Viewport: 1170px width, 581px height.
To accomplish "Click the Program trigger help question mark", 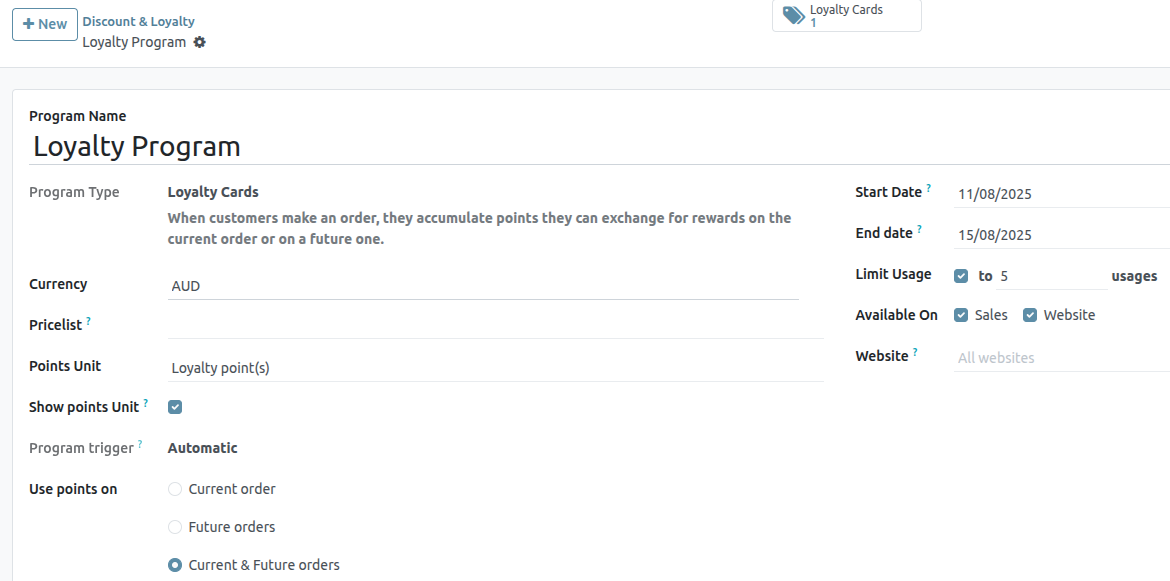I will (x=140, y=444).
